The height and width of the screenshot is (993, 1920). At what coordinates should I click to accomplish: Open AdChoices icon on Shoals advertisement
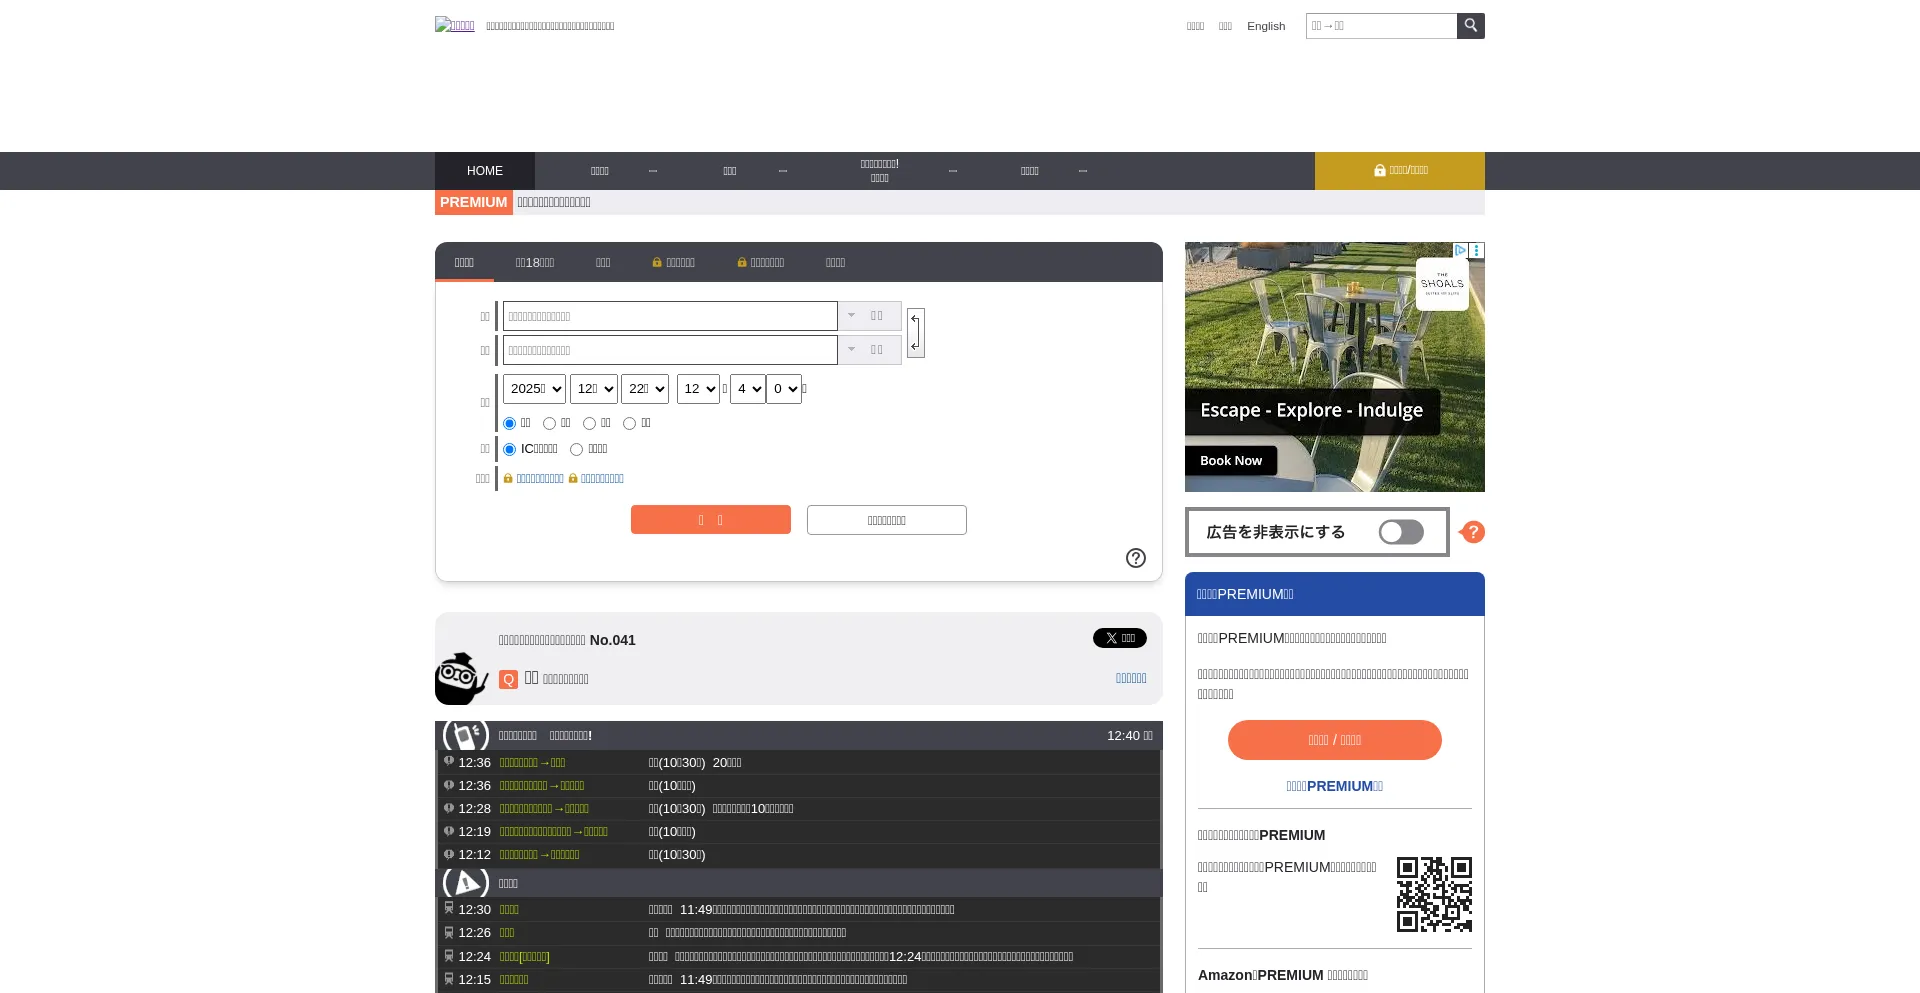[1460, 250]
